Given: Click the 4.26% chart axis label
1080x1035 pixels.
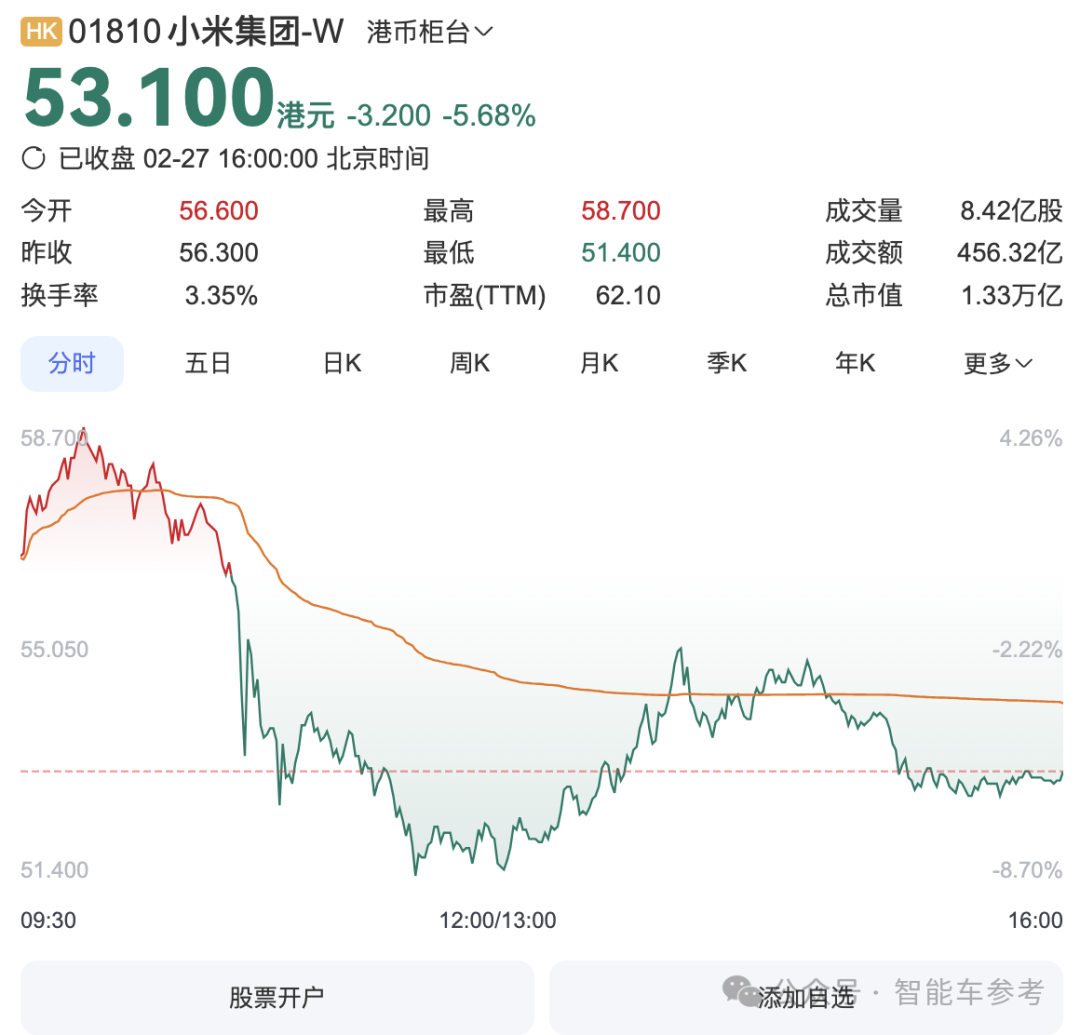Looking at the screenshot, I should (x=1031, y=438).
